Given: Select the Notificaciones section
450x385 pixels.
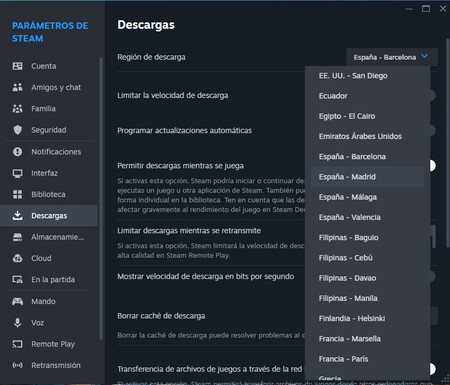Looking at the screenshot, I should [x=50, y=152].
